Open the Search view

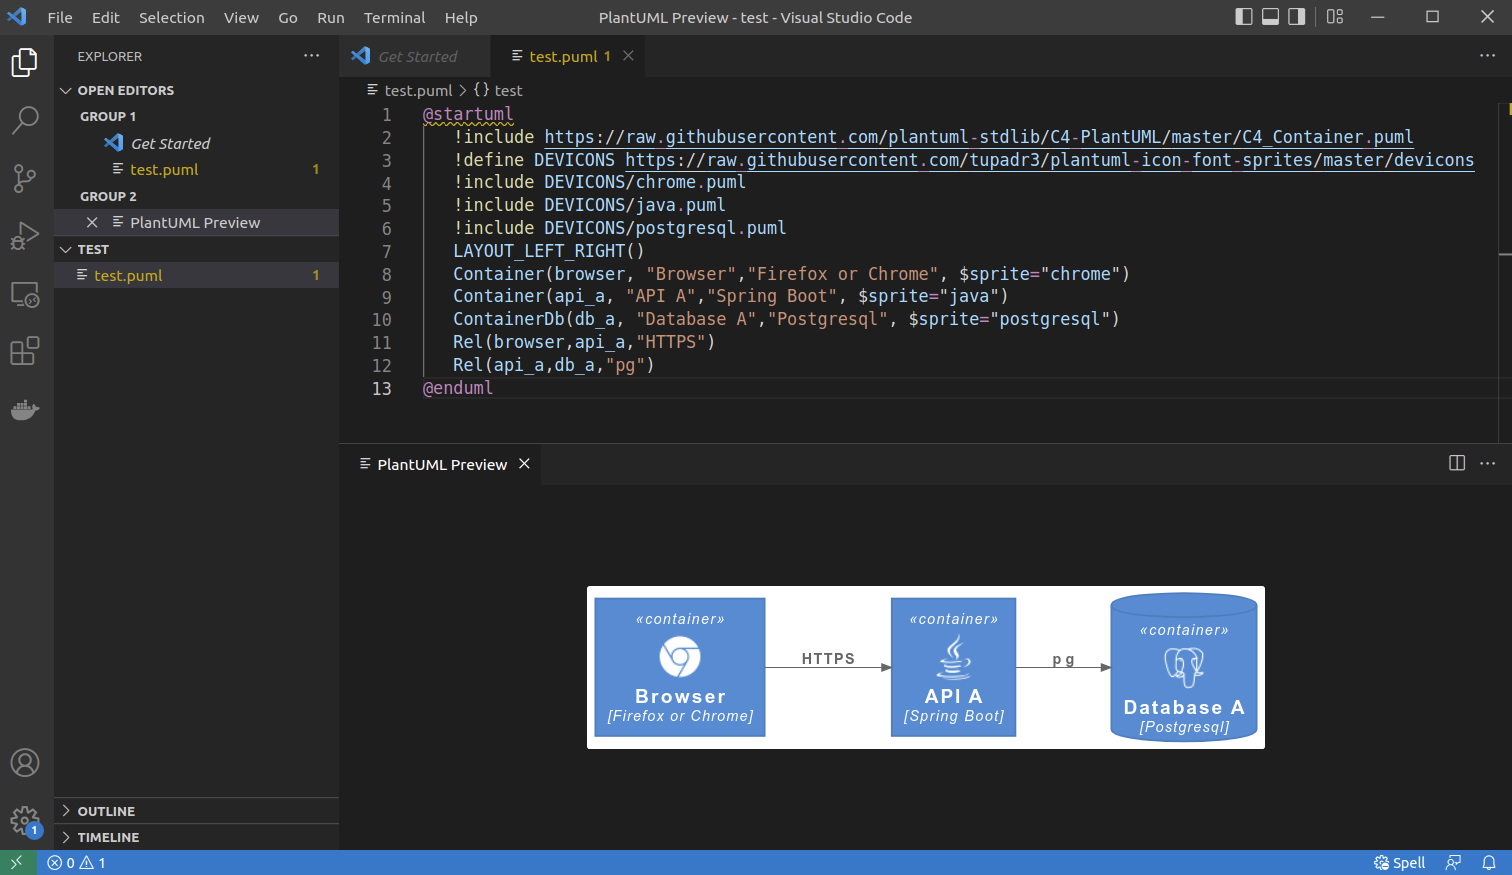(x=25, y=120)
